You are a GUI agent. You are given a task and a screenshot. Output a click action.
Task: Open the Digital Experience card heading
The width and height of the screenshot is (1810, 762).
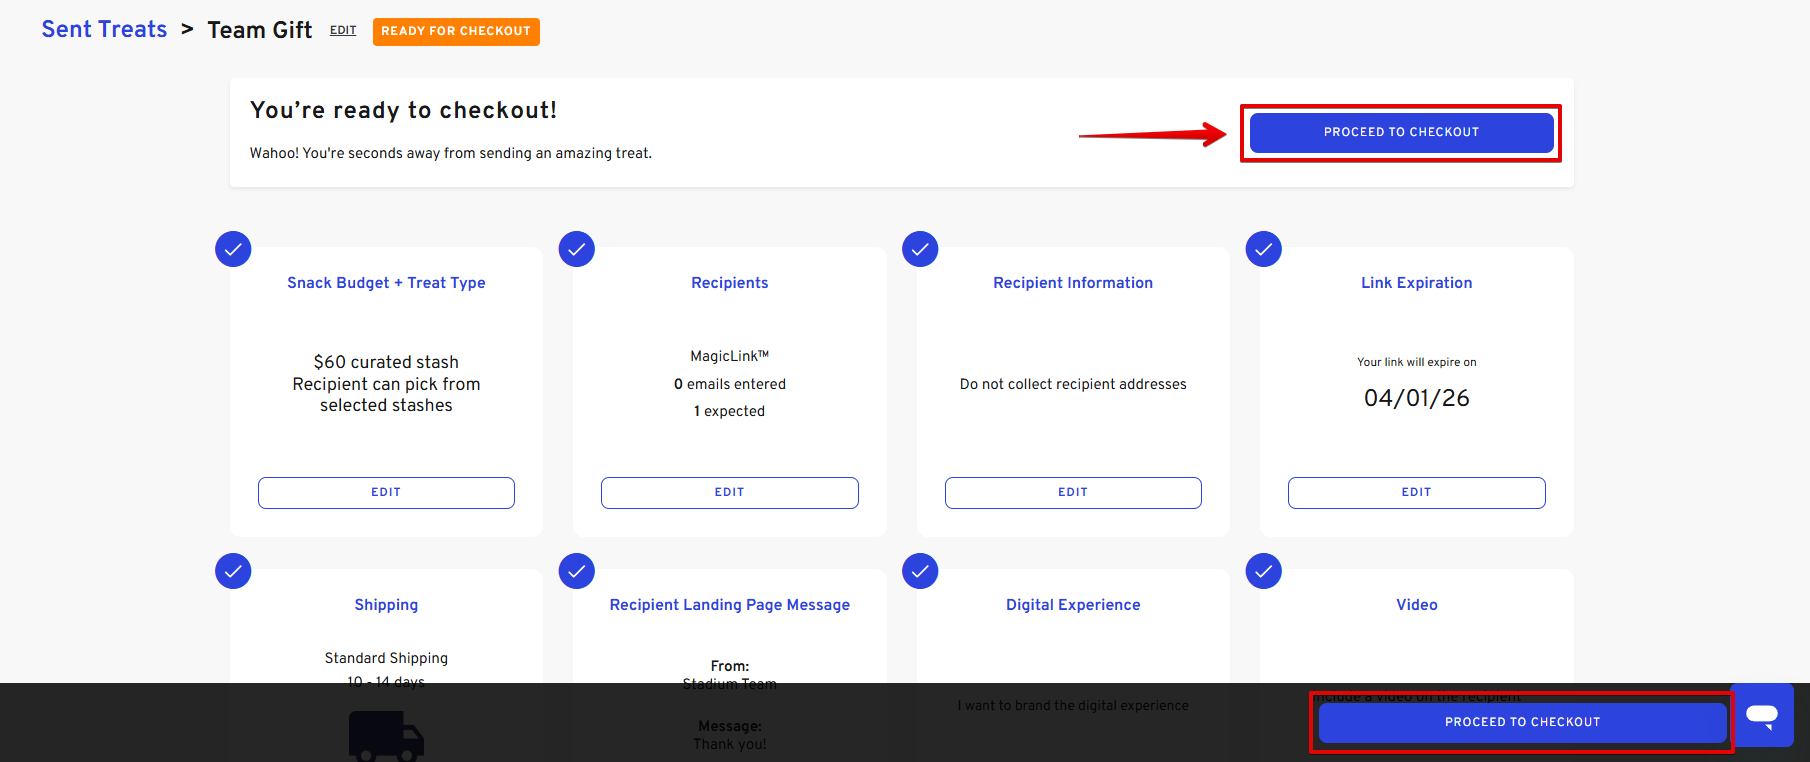pos(1073,605)
